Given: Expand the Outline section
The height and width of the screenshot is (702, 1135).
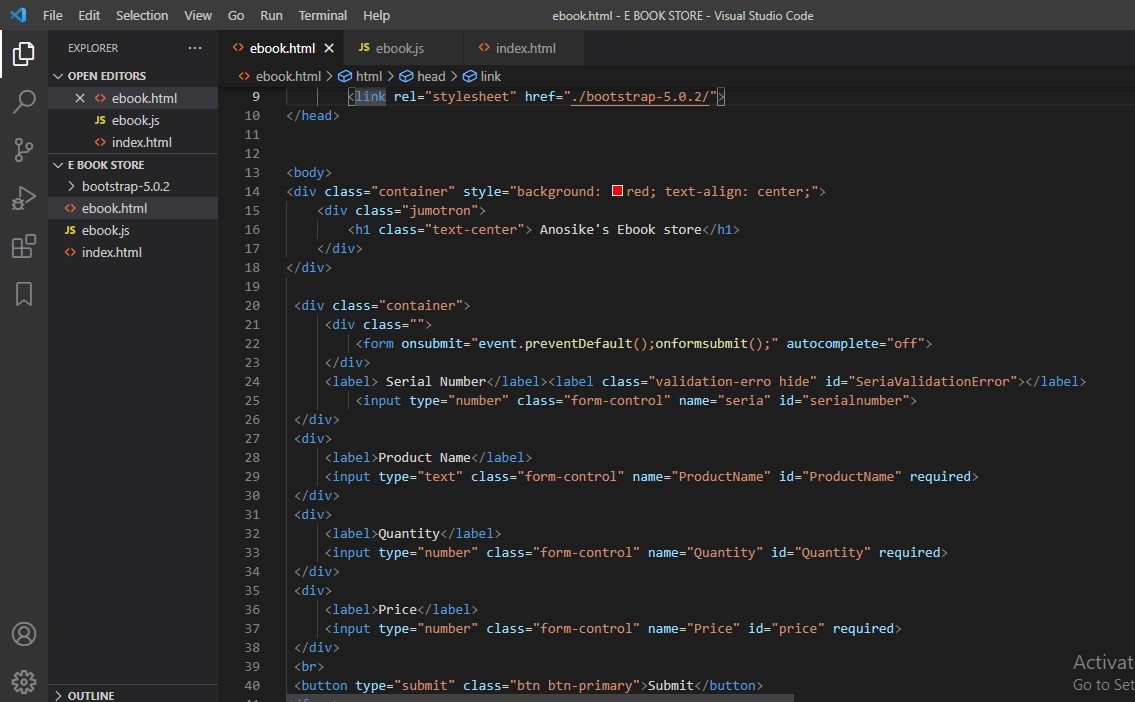Looking at the screenshot, I should (58, 695).
